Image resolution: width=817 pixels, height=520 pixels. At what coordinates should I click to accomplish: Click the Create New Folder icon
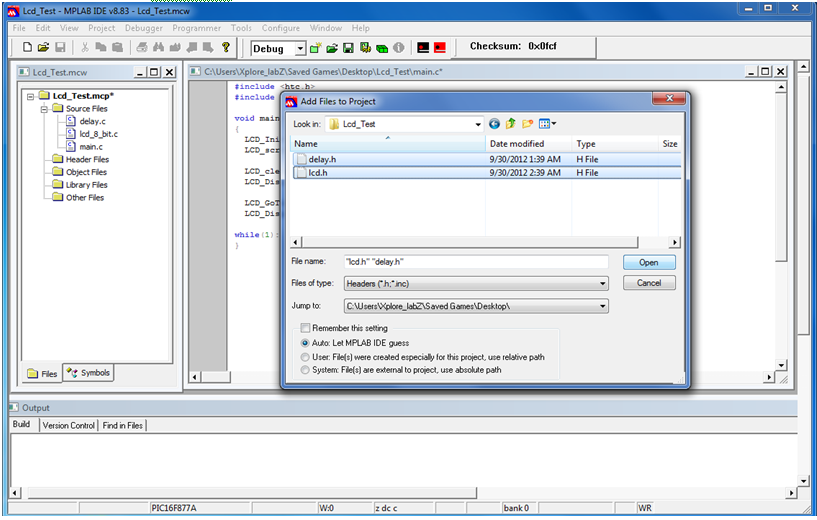527,124
